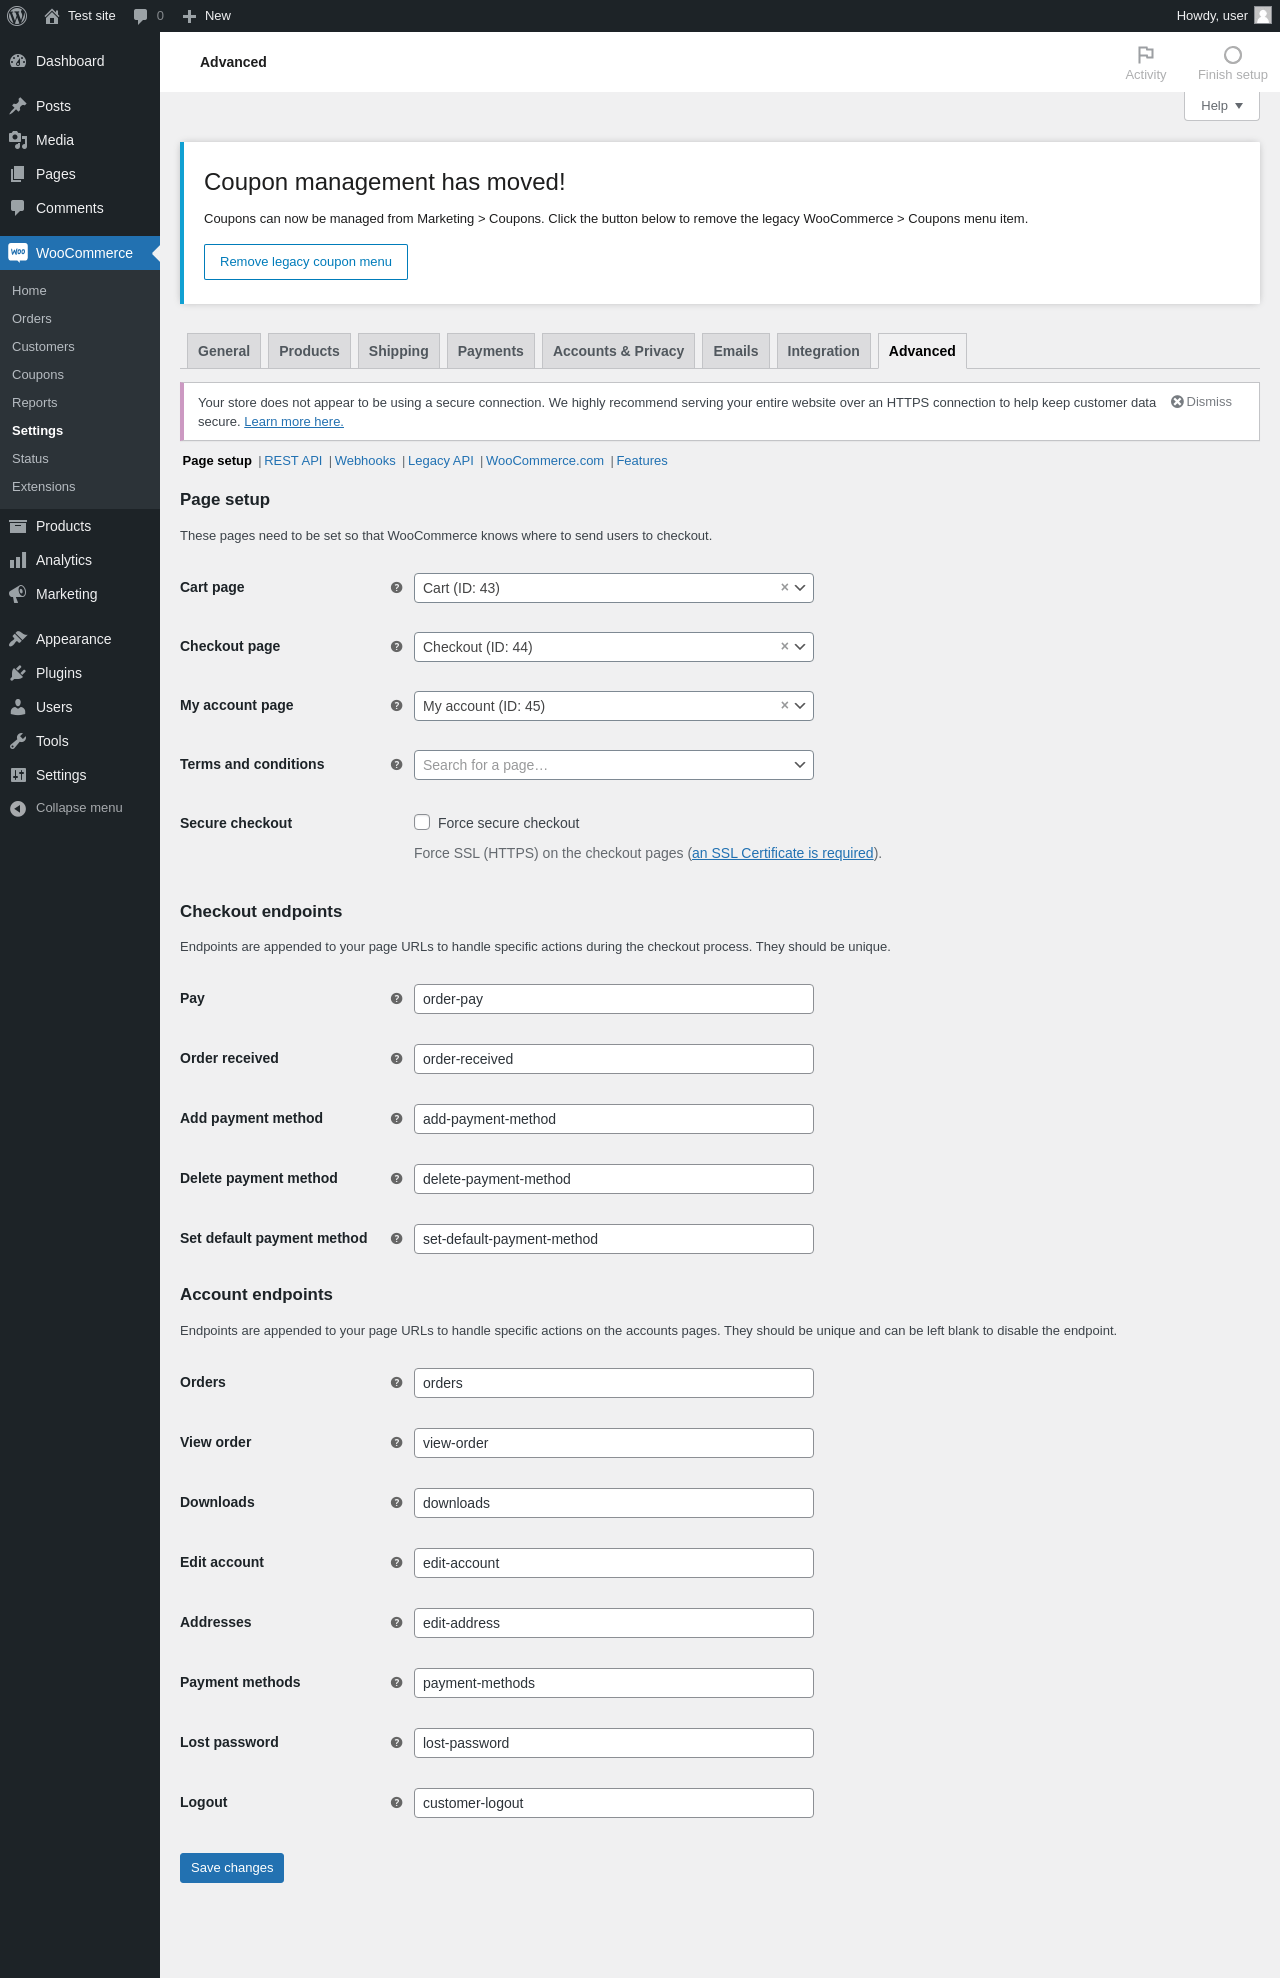
Task: Switch to the General tab
Action: pyautogui.click(x=224, y=351)
